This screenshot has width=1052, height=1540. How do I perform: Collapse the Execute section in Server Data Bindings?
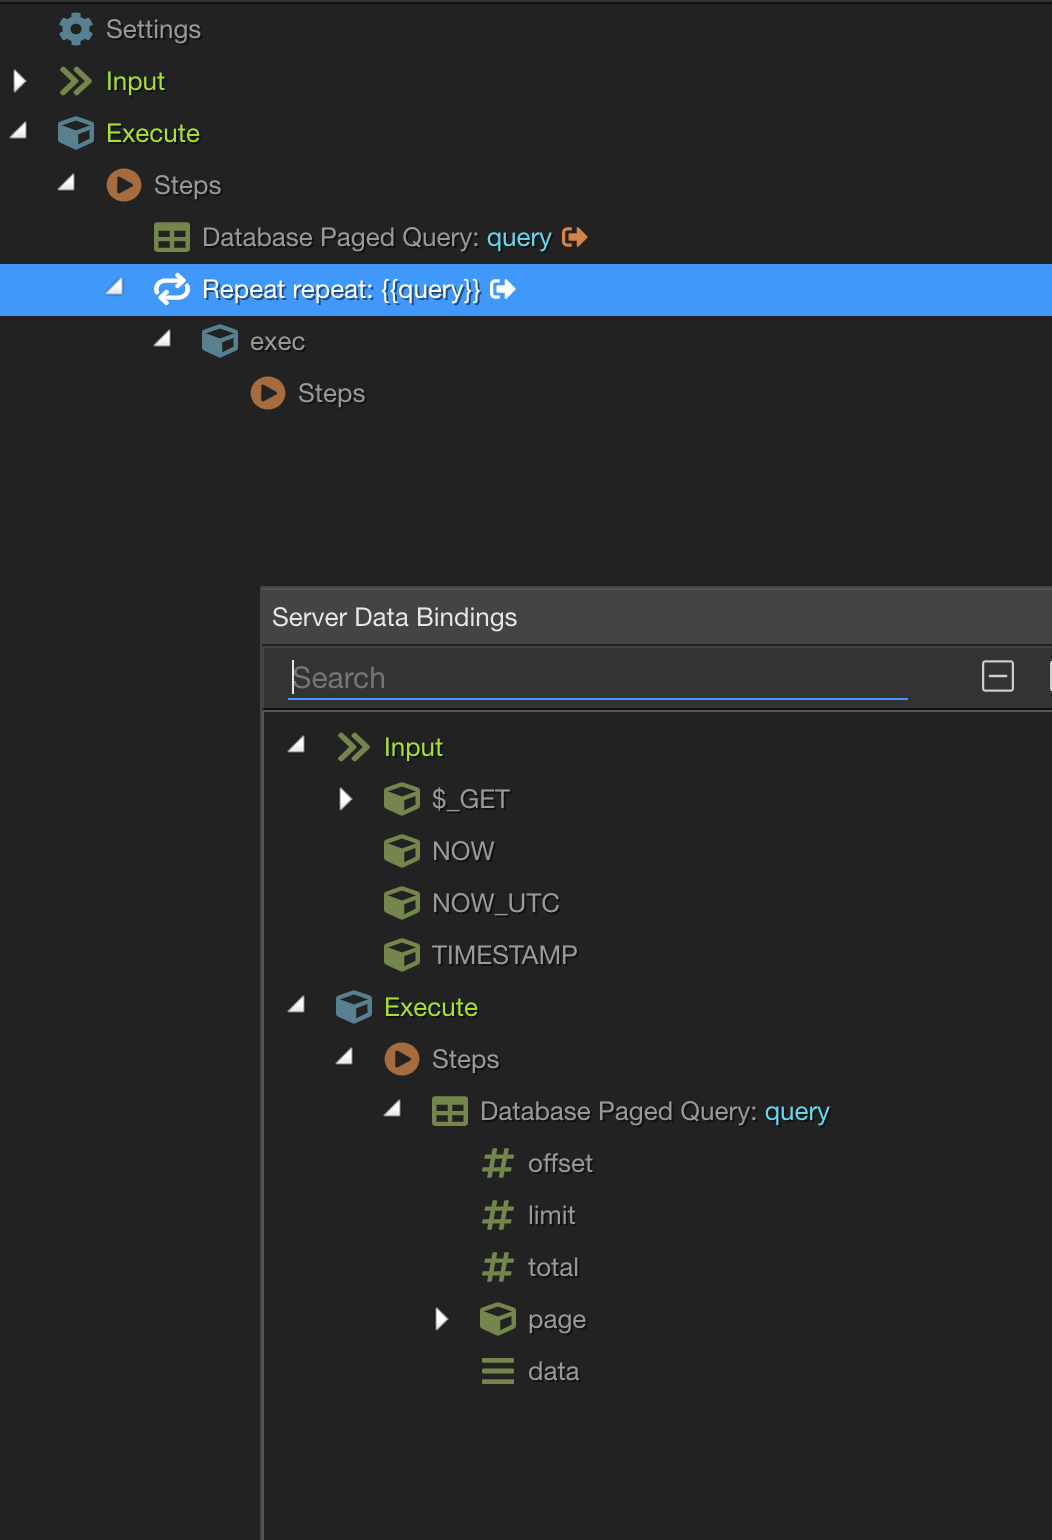(x=295, y=1006)
